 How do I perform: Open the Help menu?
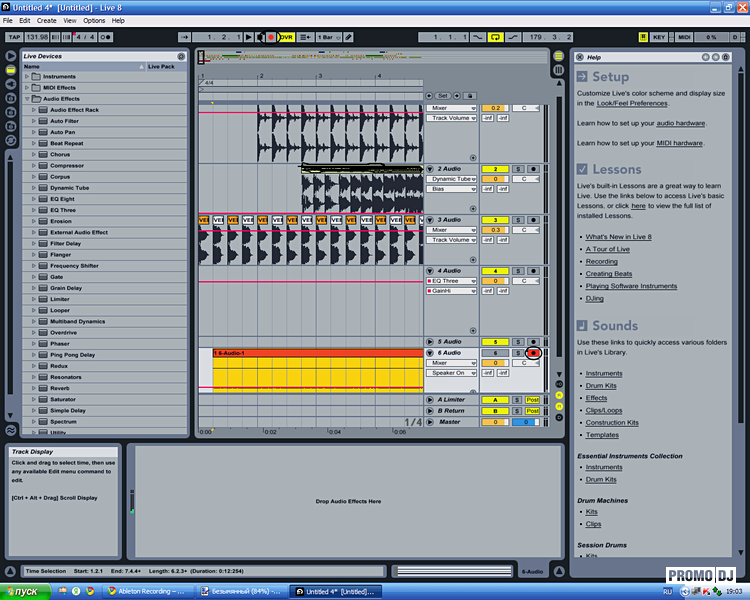tap(118, 21)
